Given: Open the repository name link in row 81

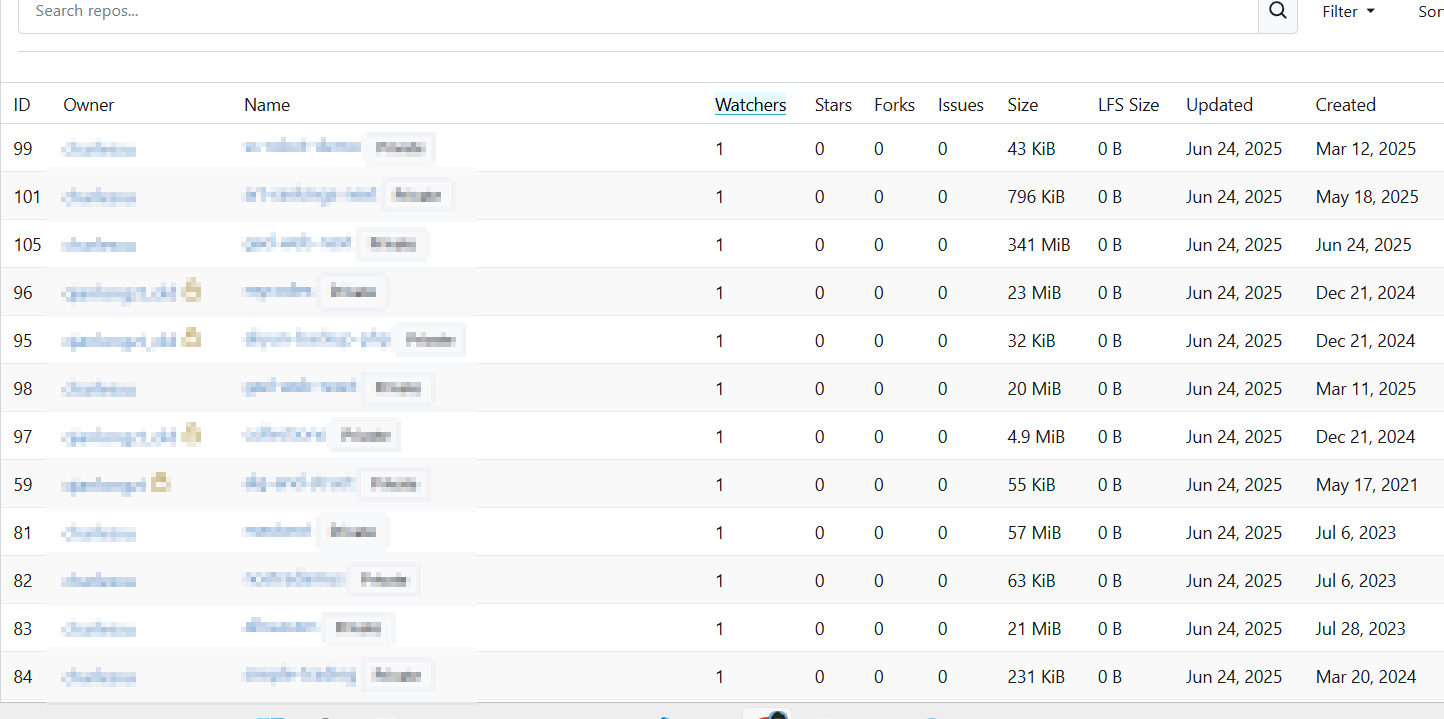Looking at the screenshot, I should click(x=277, y=531).
